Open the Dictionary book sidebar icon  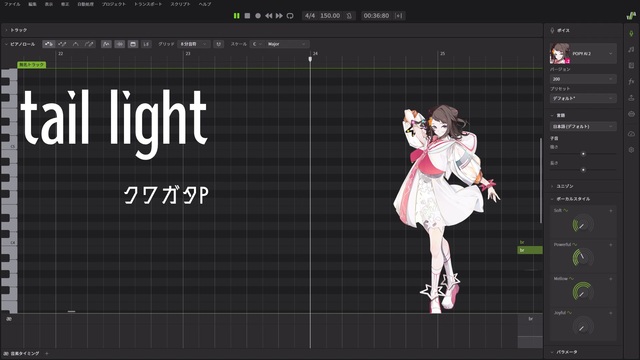[631, 65]
